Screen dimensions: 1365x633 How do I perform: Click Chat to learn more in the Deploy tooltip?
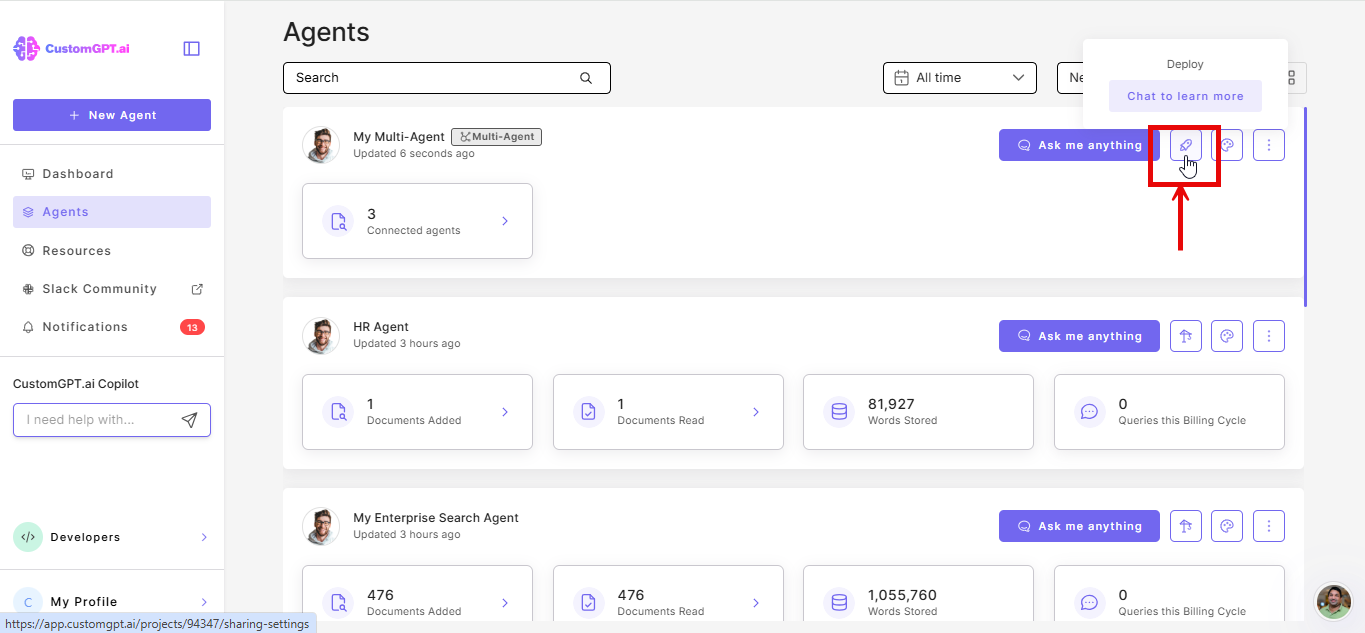tap(1185, 96)
